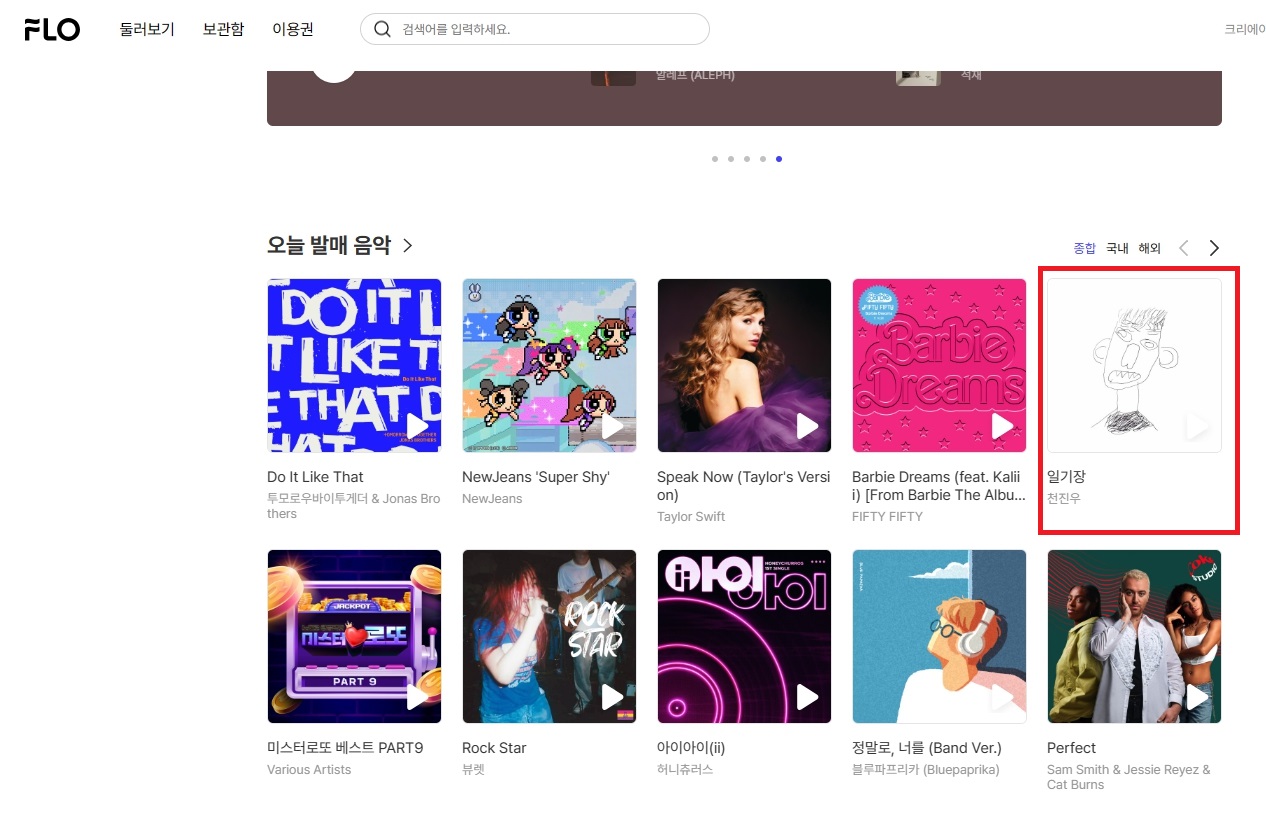1266x824 pixels.
Task: Play the Barbie Dreams single
Action: click(x=1003, y=427)
